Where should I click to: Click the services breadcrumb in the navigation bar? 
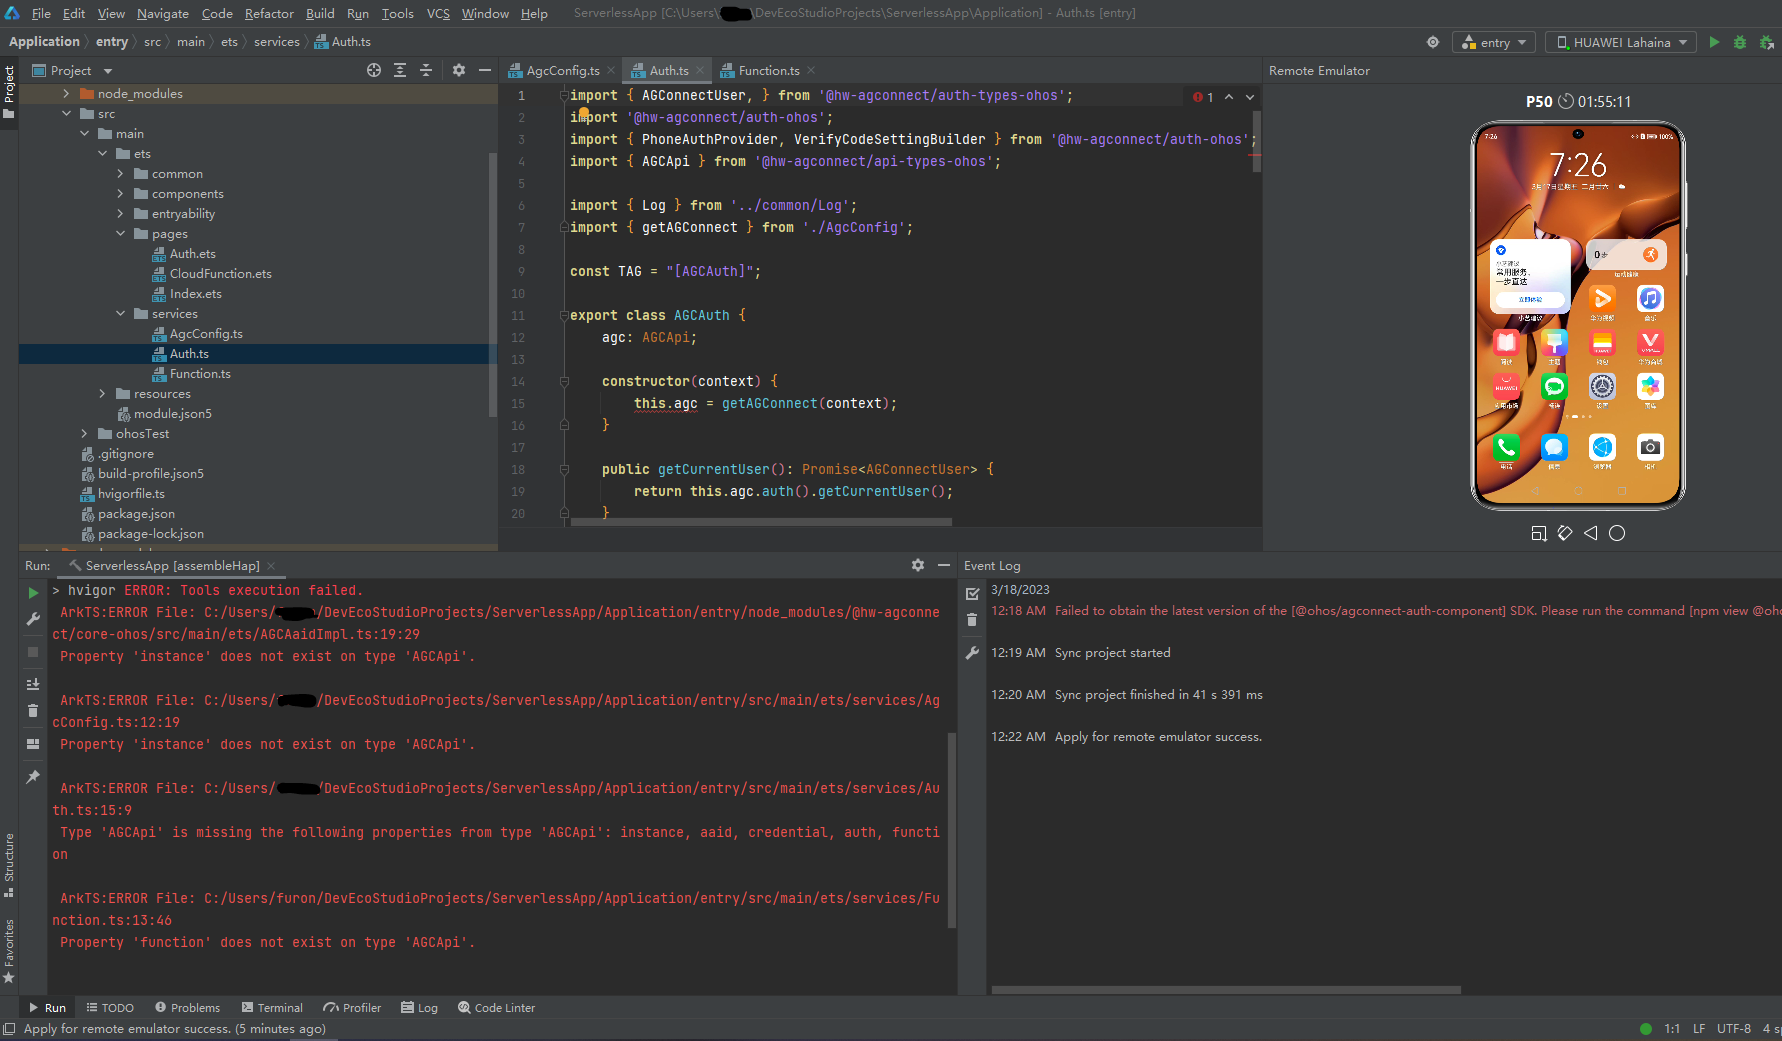276,41
